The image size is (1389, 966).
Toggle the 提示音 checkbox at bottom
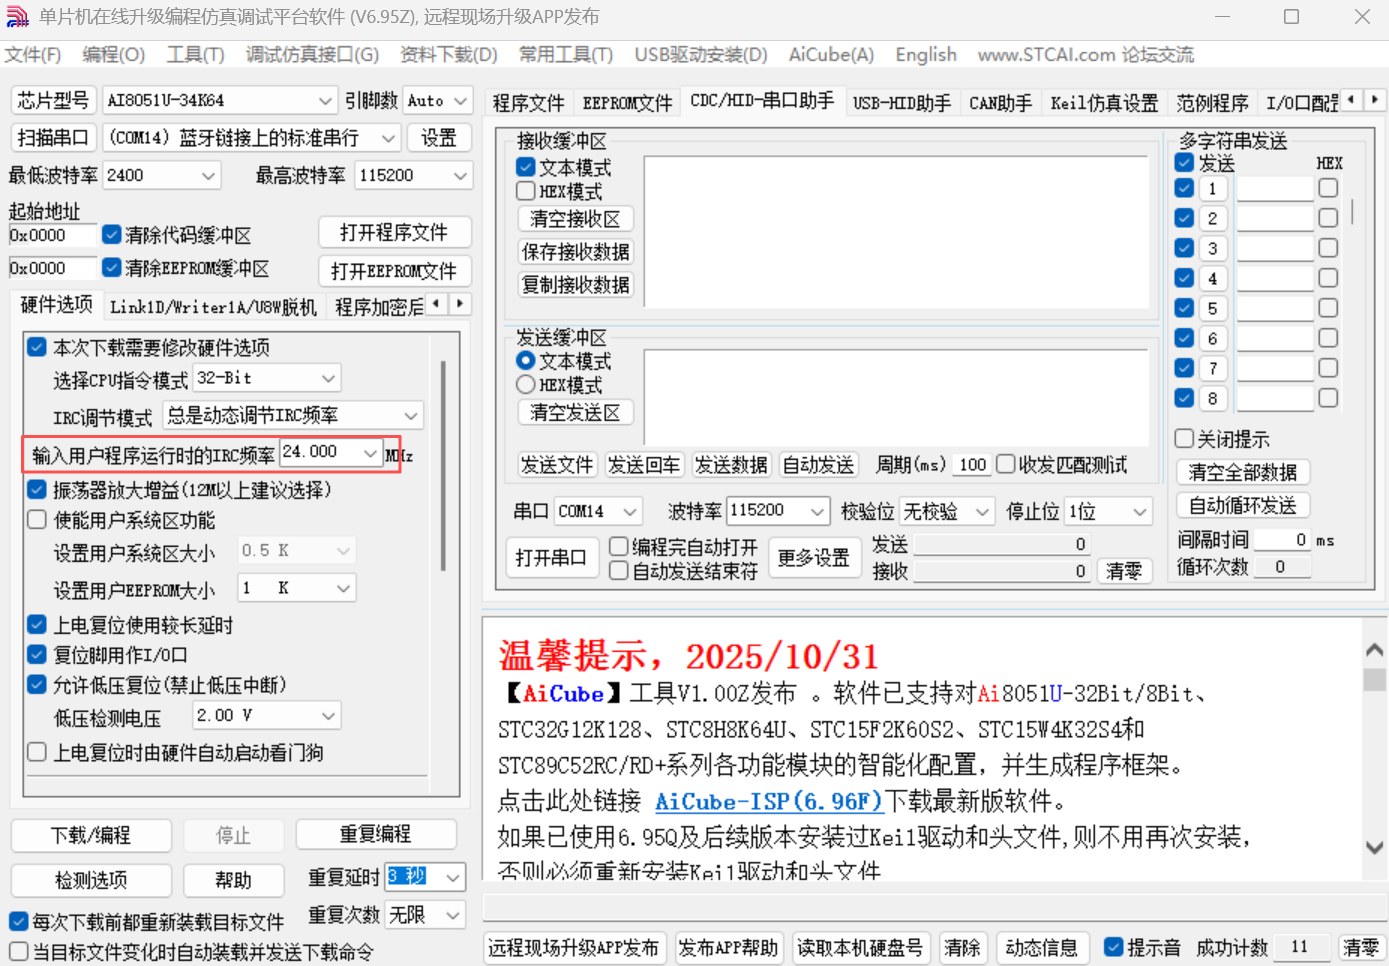[1113, 948]
